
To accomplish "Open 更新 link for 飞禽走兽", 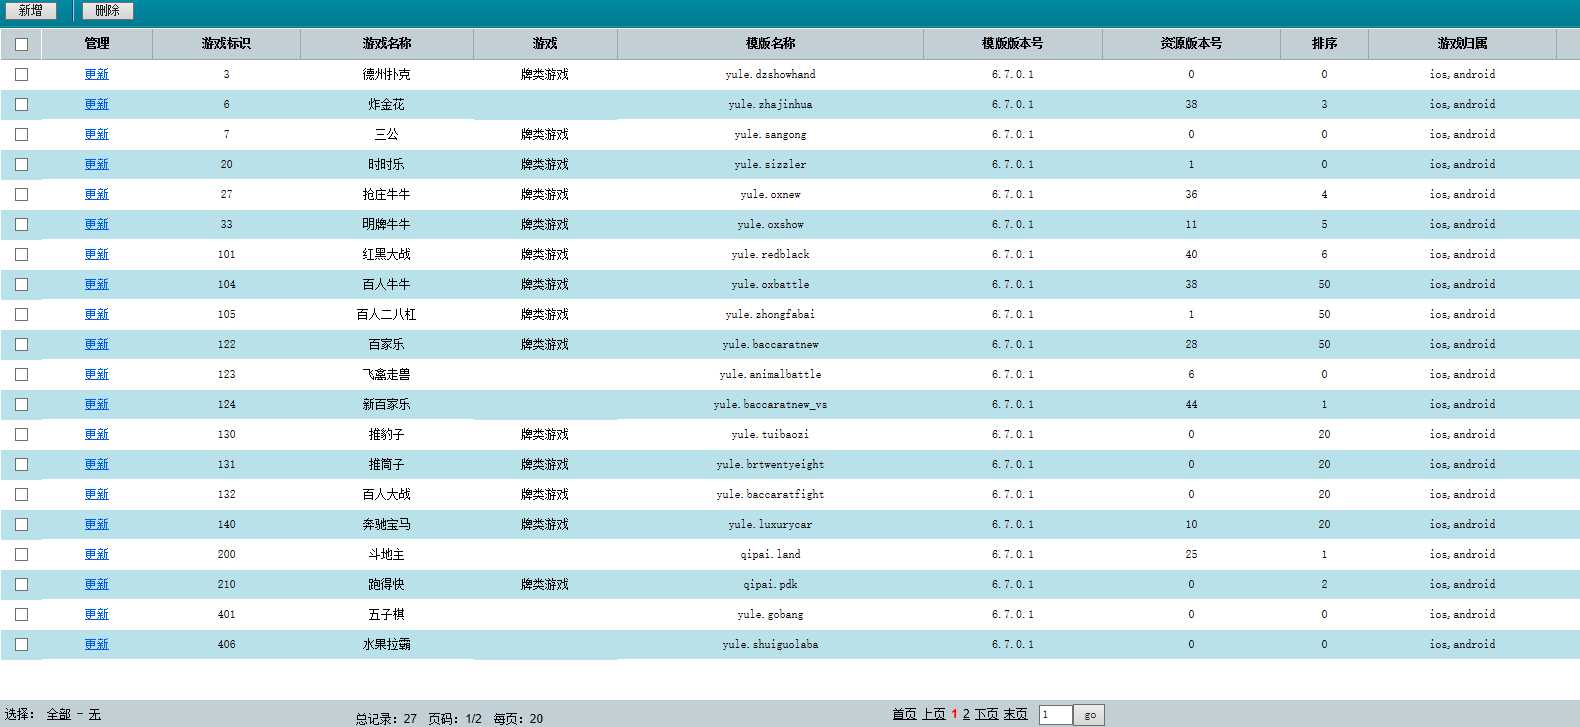I will (97, 374).
